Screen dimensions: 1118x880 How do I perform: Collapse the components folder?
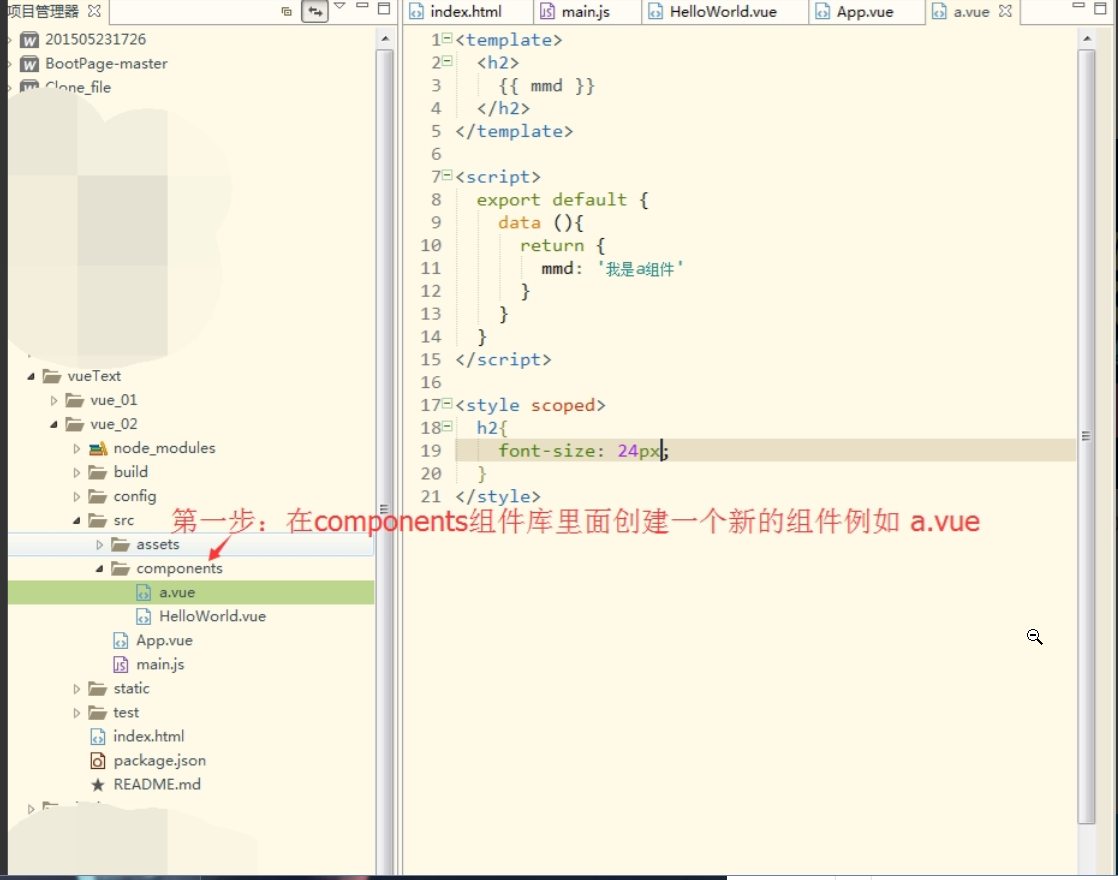99,568
